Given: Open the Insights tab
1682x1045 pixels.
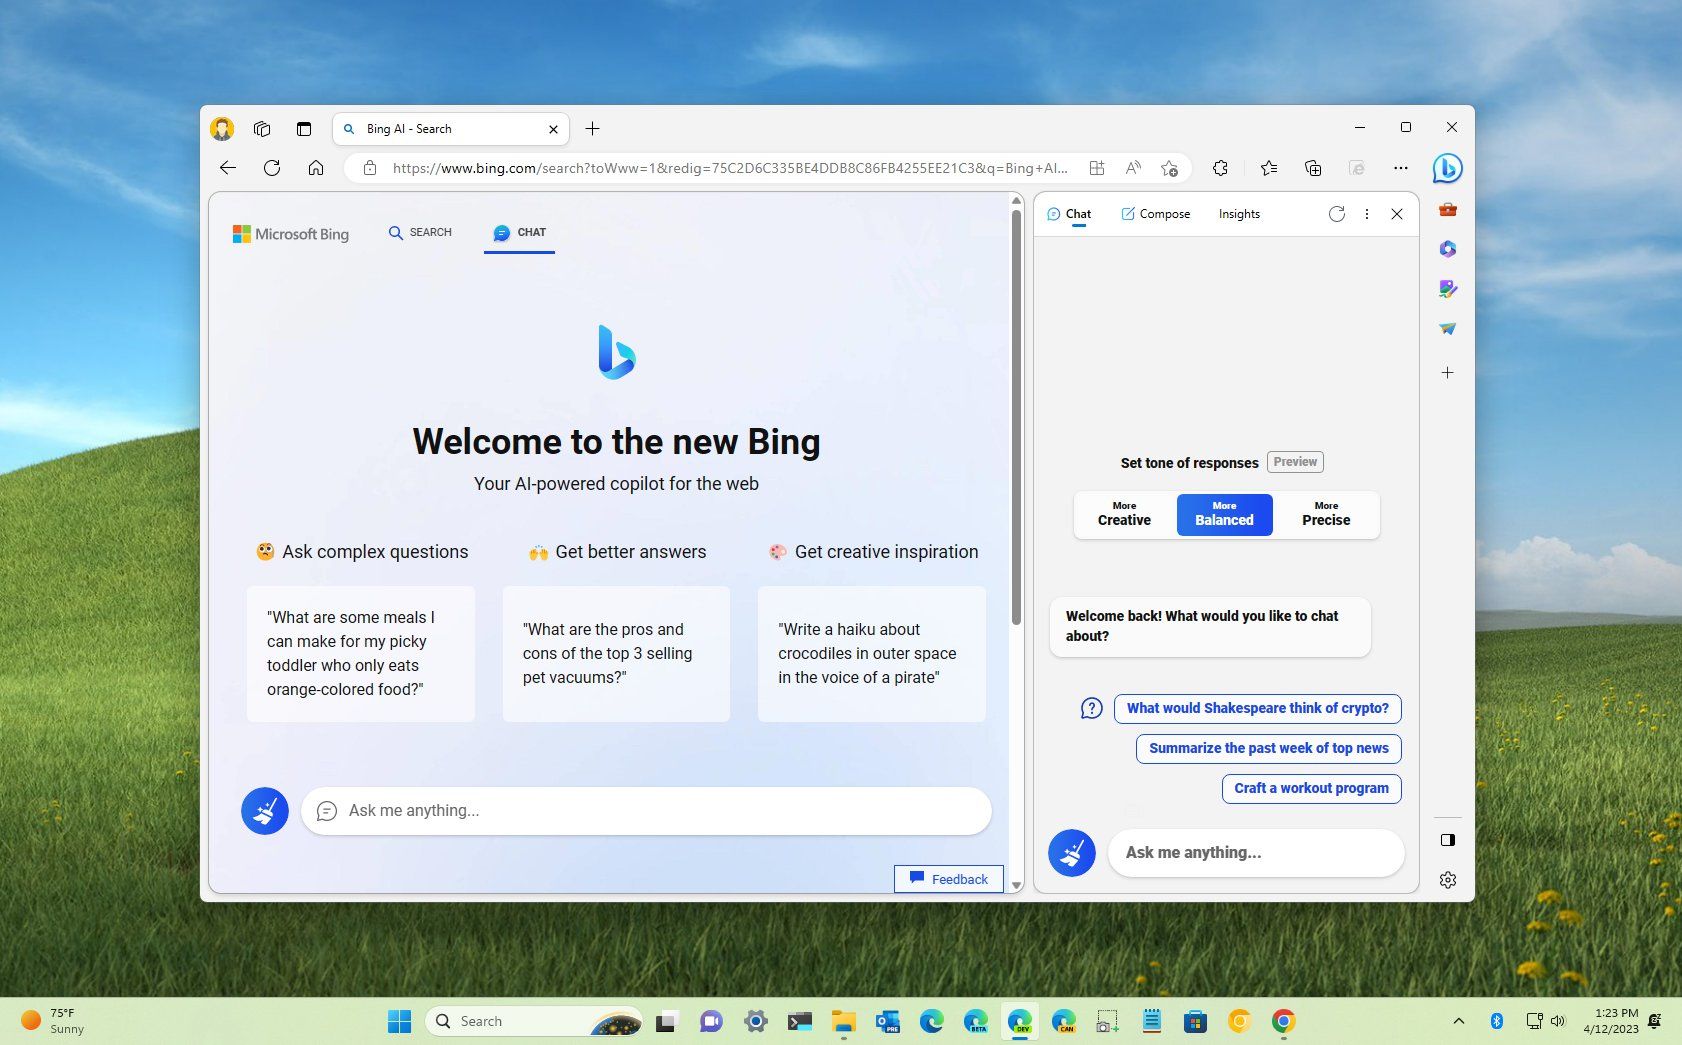Looking at the screenshot, I should tap(1238, 213).
